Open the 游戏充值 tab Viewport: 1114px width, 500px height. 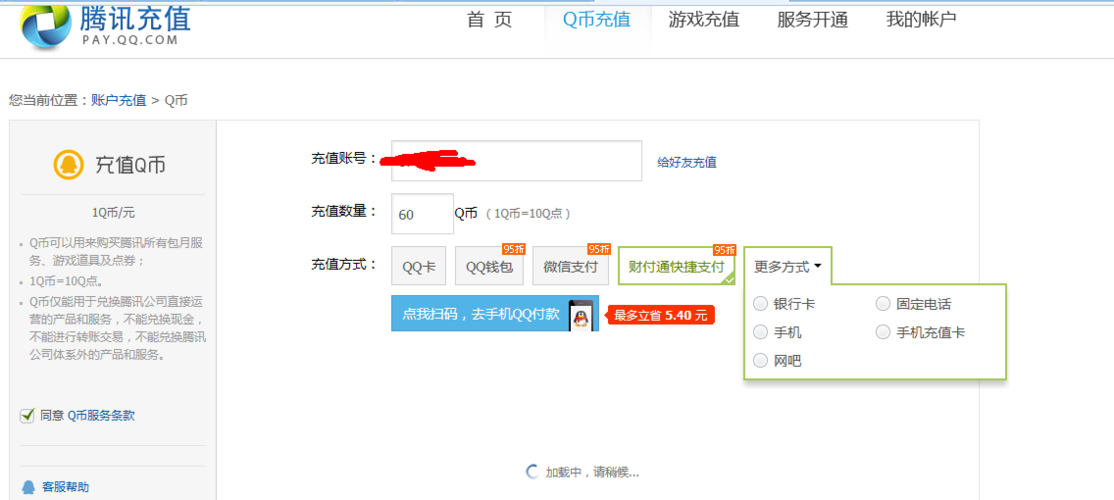[x=704, y=20]
